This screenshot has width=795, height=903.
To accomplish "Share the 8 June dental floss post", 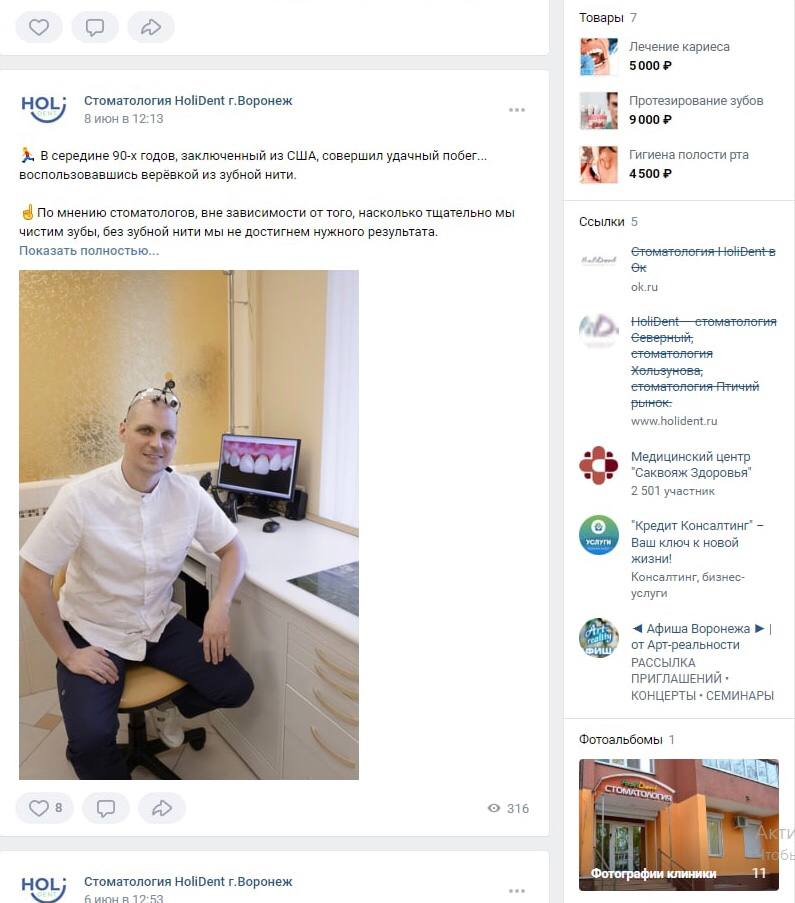I will (162, 808).
